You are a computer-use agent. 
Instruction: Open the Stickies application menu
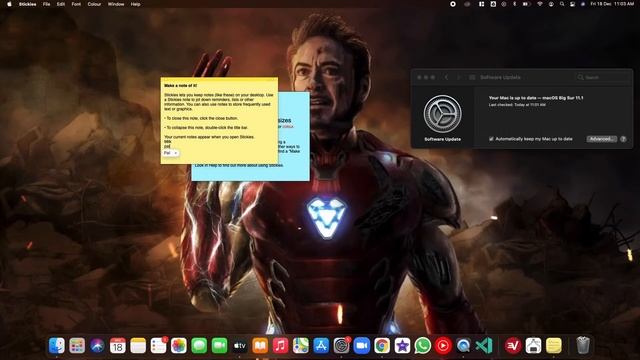(x=27, y=4)
